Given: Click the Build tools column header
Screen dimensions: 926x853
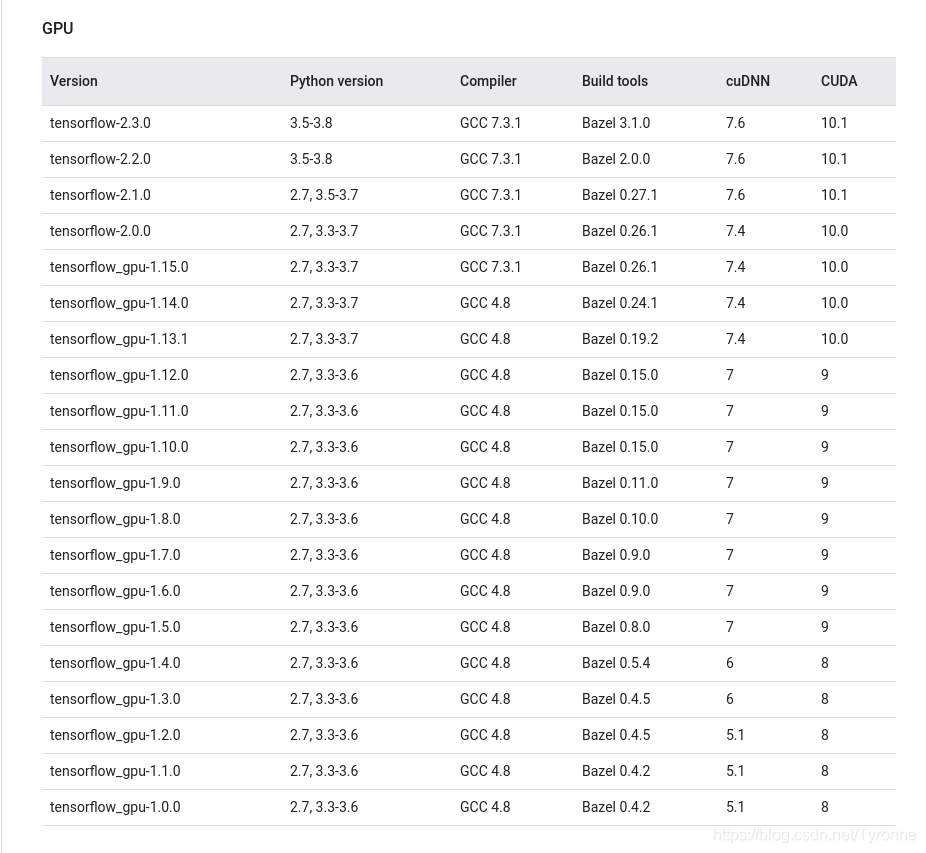Looking at the screenshot, I should 615,81.
